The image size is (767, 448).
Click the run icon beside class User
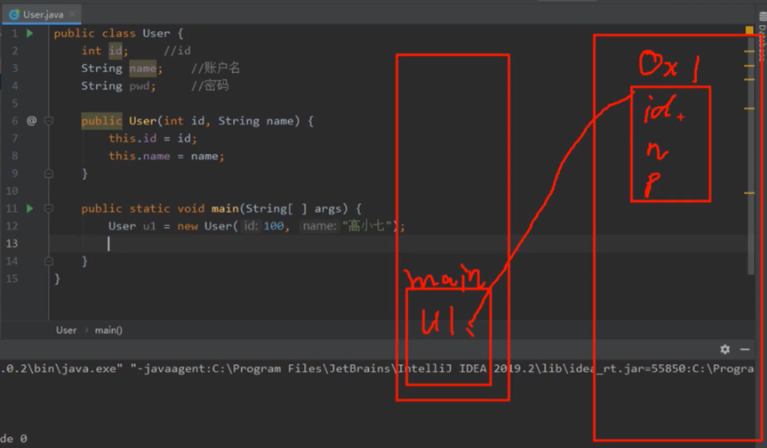point(30,33)
